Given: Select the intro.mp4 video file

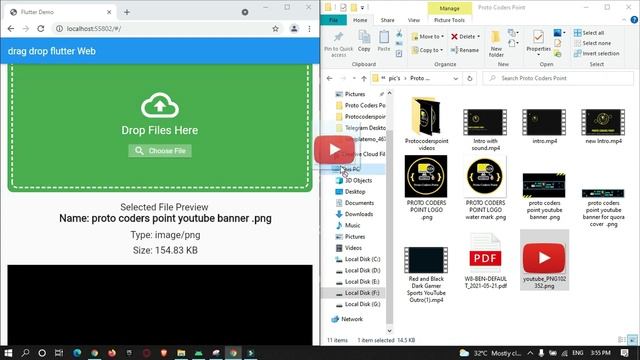Looking at the screenshot, I should (544, 126).
